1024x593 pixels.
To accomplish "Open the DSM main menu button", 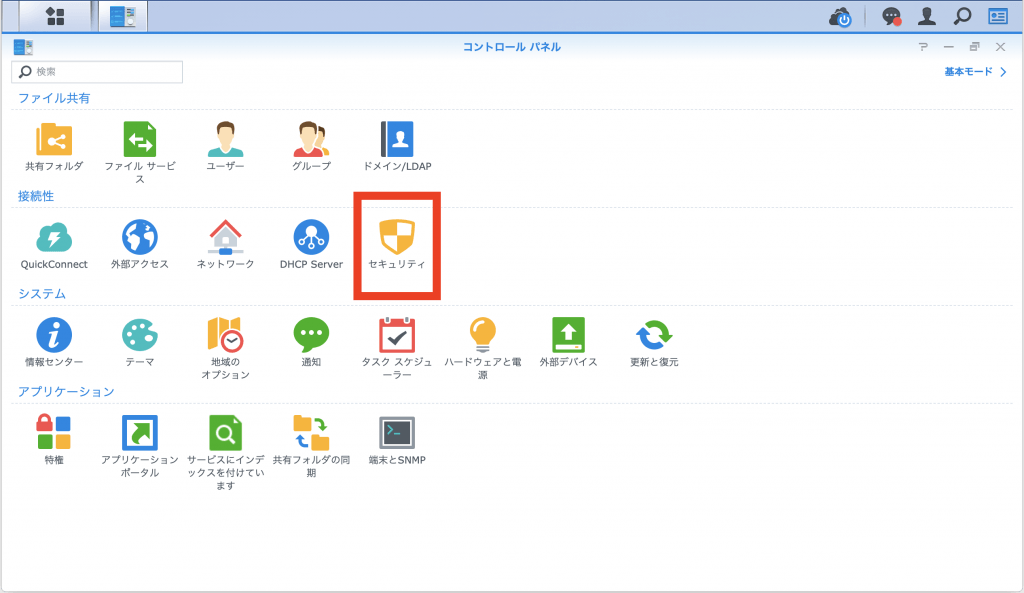I will point(55,16).
